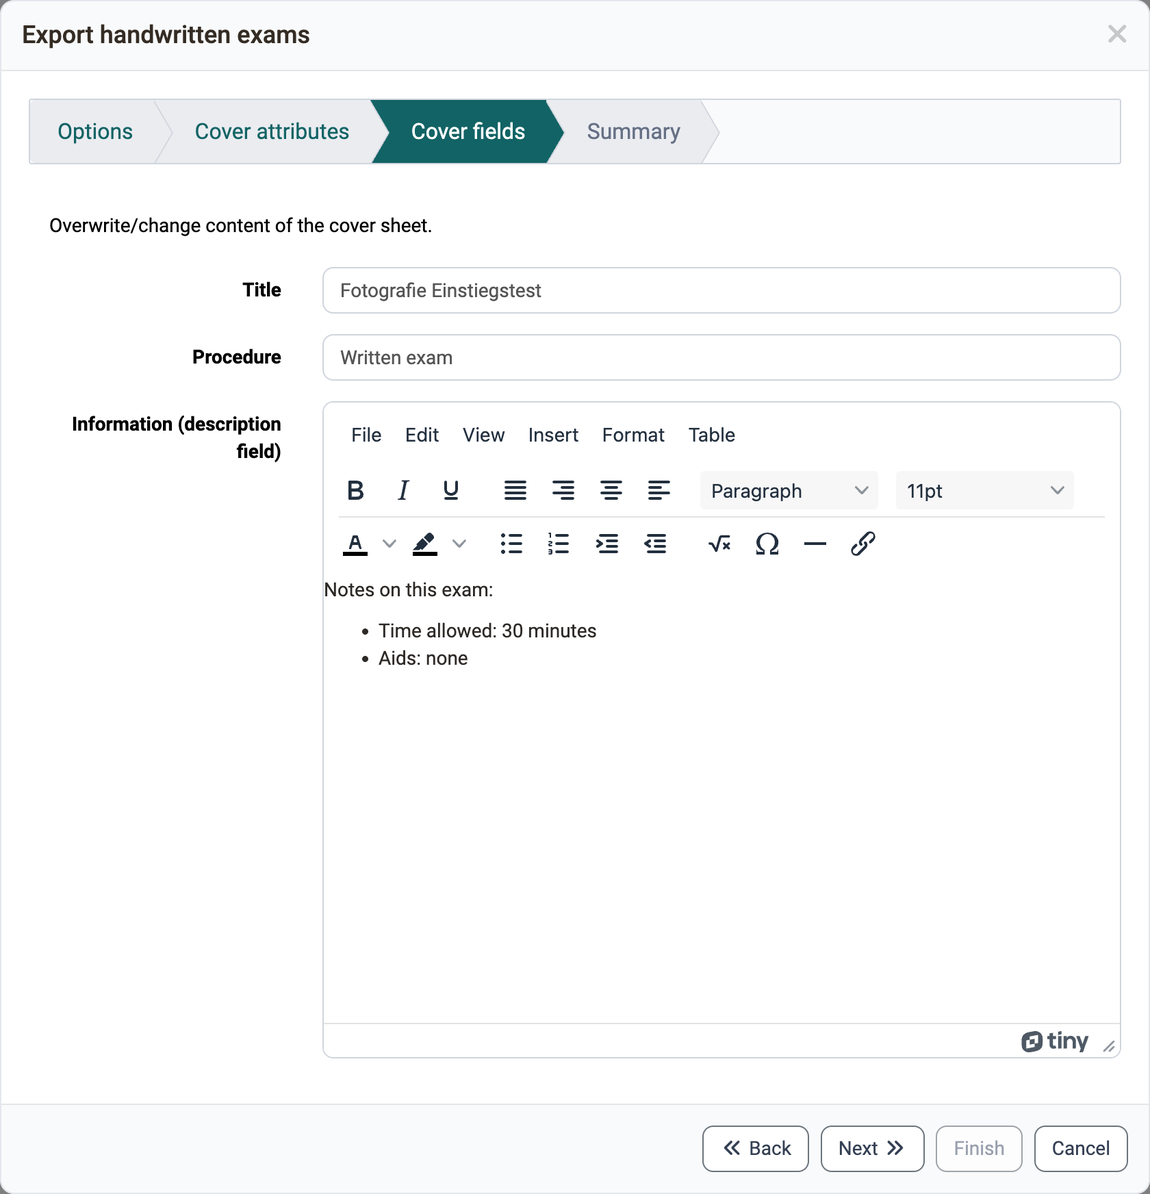Select the Cover fields wizard step
This screenshot has width=1150, height=1194.
[468, 131]
